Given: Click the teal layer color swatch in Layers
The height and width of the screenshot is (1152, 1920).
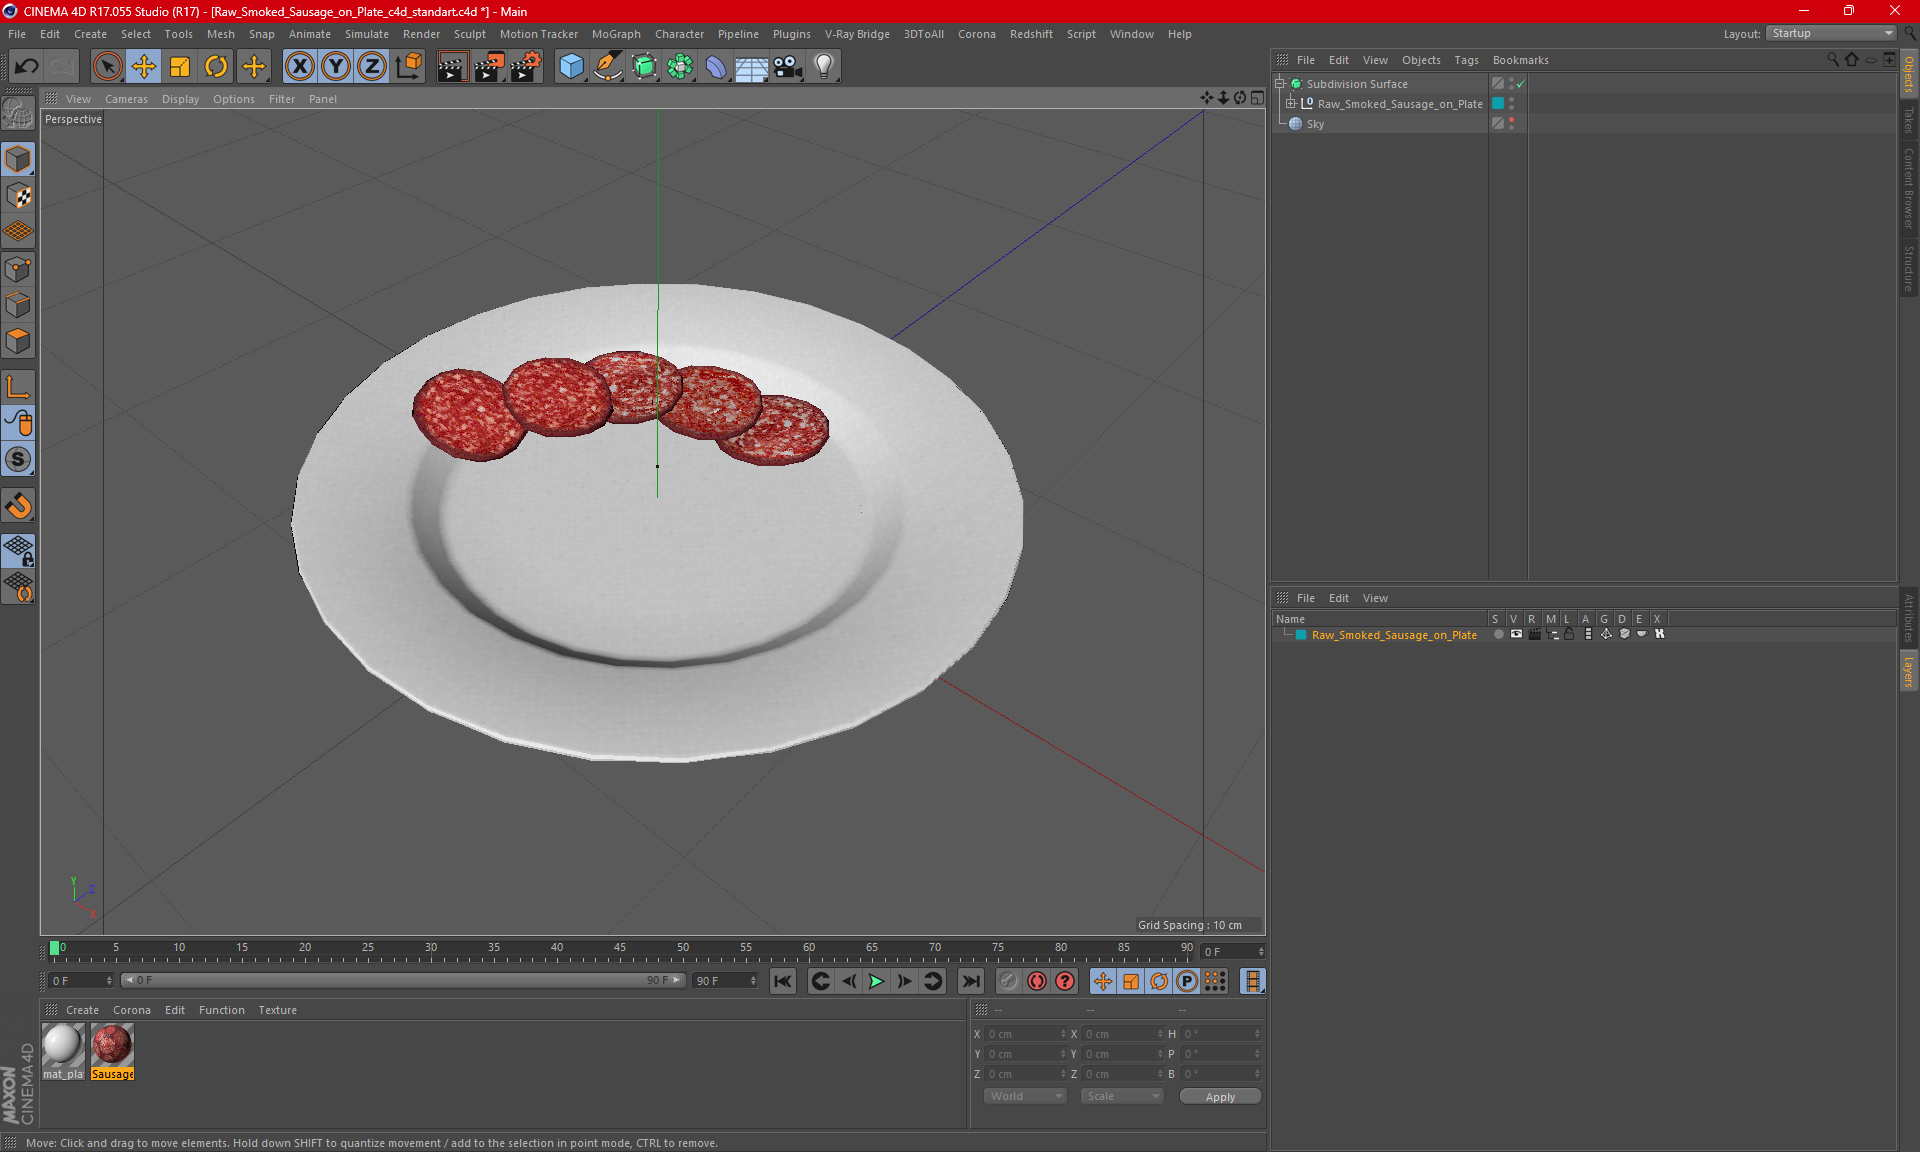Looking at the screenshot, I should 1301,635.
